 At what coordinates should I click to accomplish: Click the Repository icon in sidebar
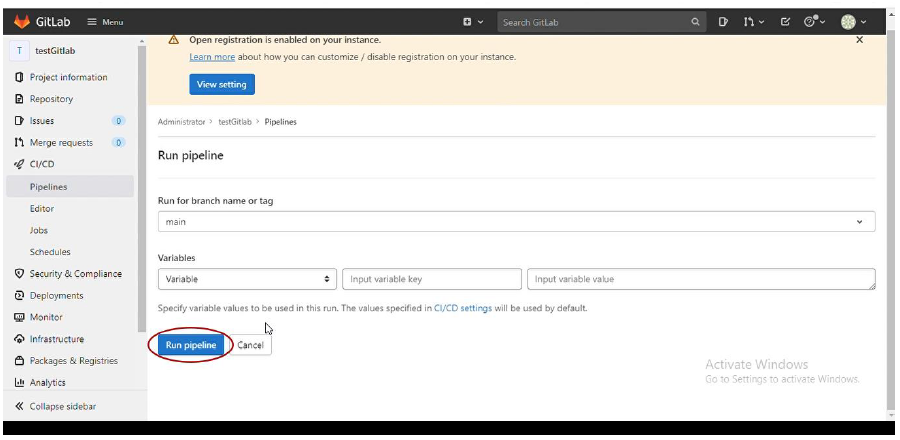tap(19, 99)
